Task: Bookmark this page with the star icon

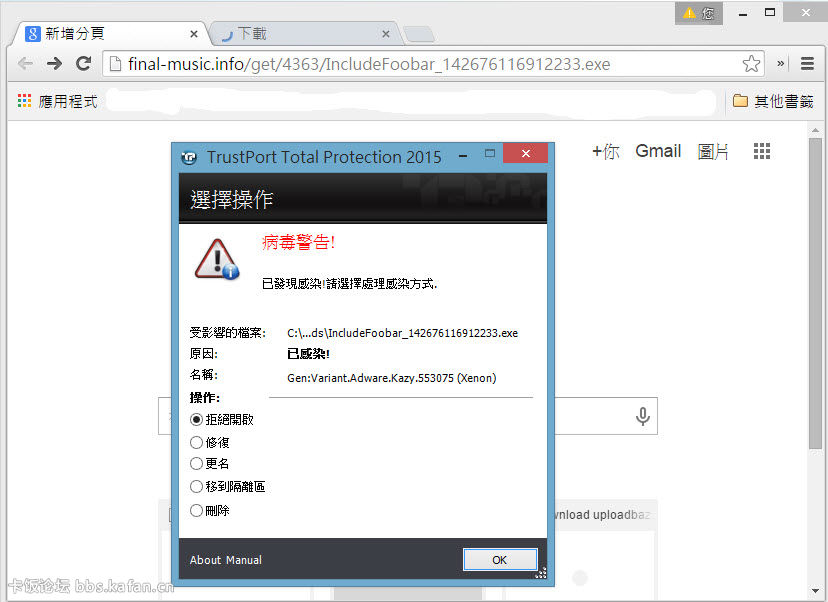Action: pyautogui.click(x=751, y=64)
